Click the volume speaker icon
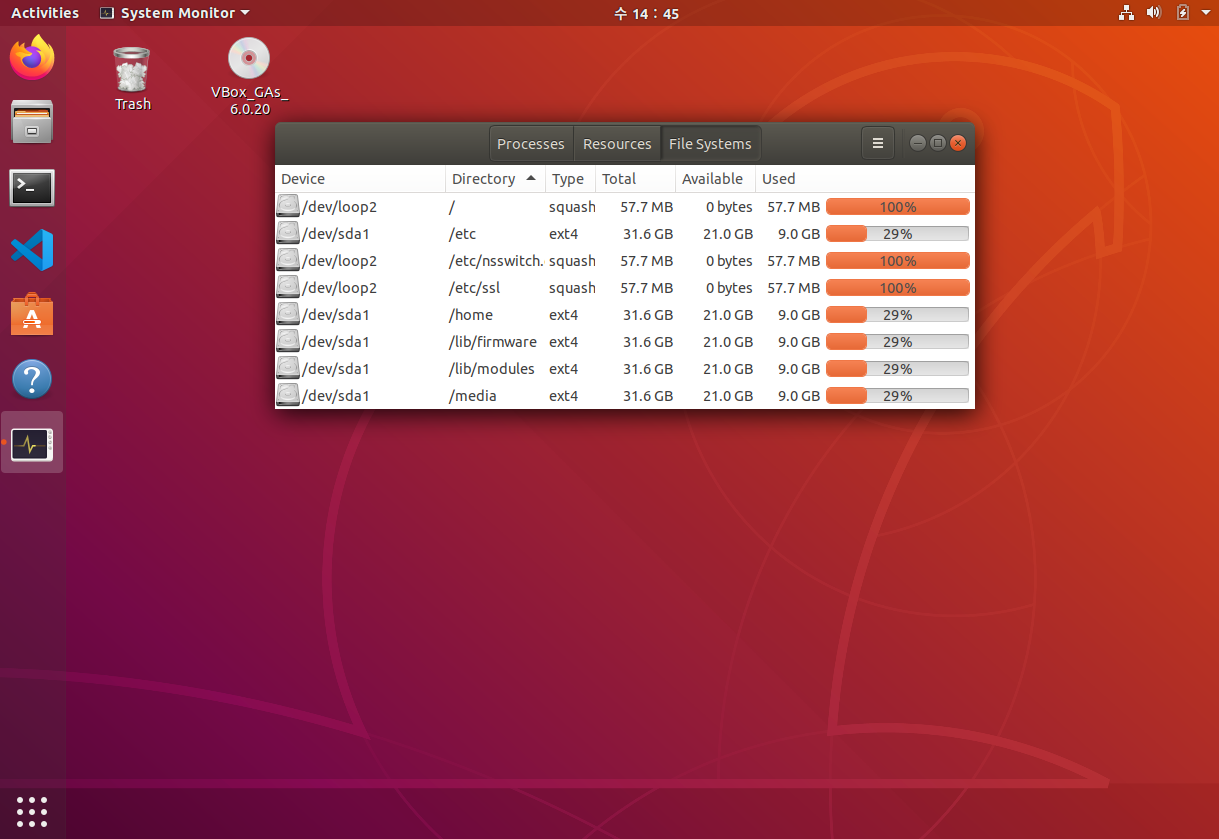 [1154, 13]
